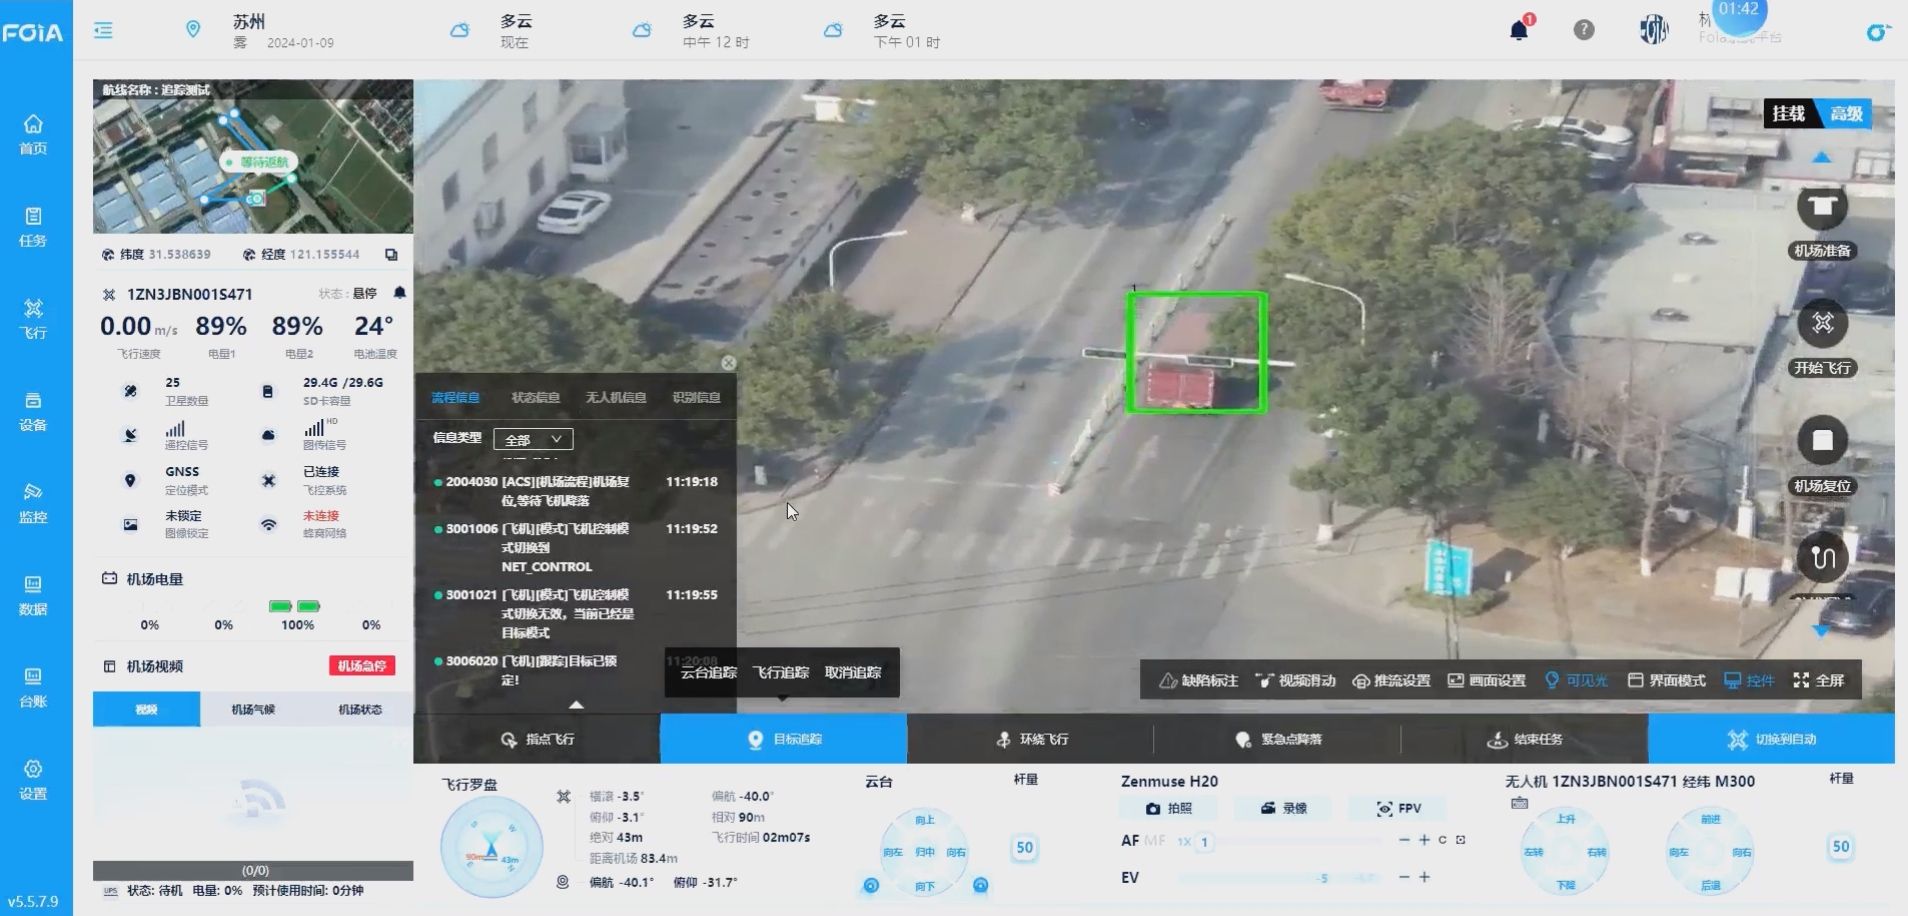Viewport: 1908px width, 916px height.
Task: Click the 飞行追踪 flight tracking button
Action: pyautogui.click(x=781, y=672)
